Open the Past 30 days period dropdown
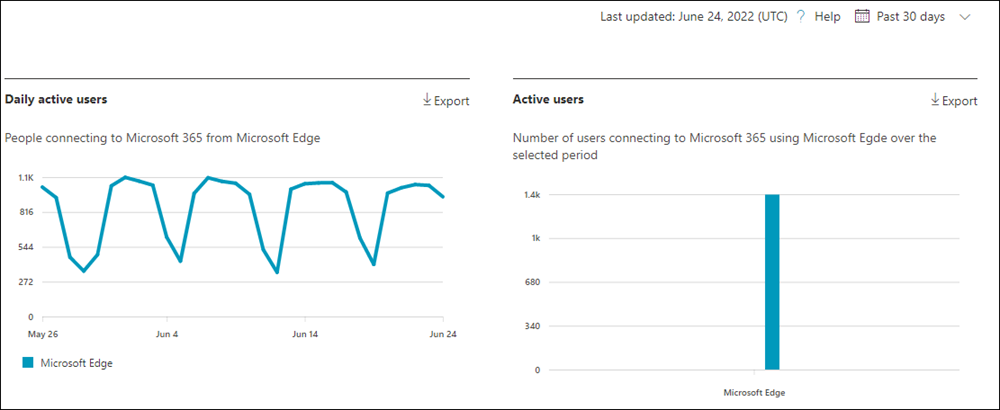 point(913,17)
